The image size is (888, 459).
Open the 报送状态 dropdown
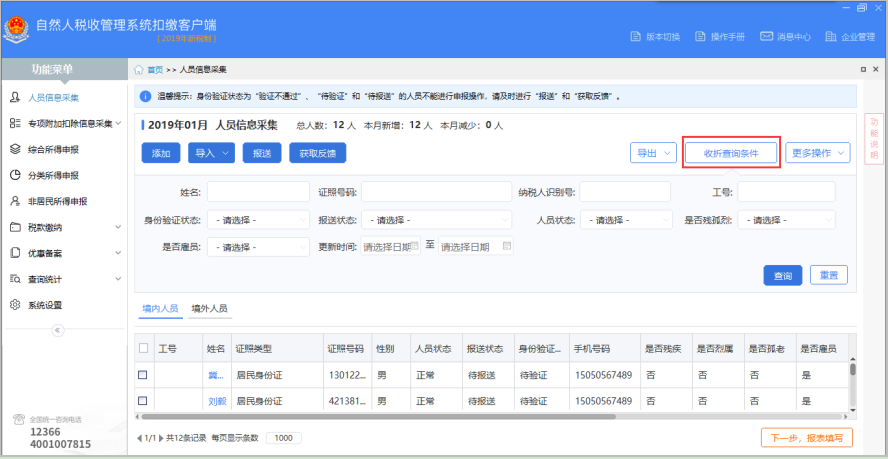[437, 220]
